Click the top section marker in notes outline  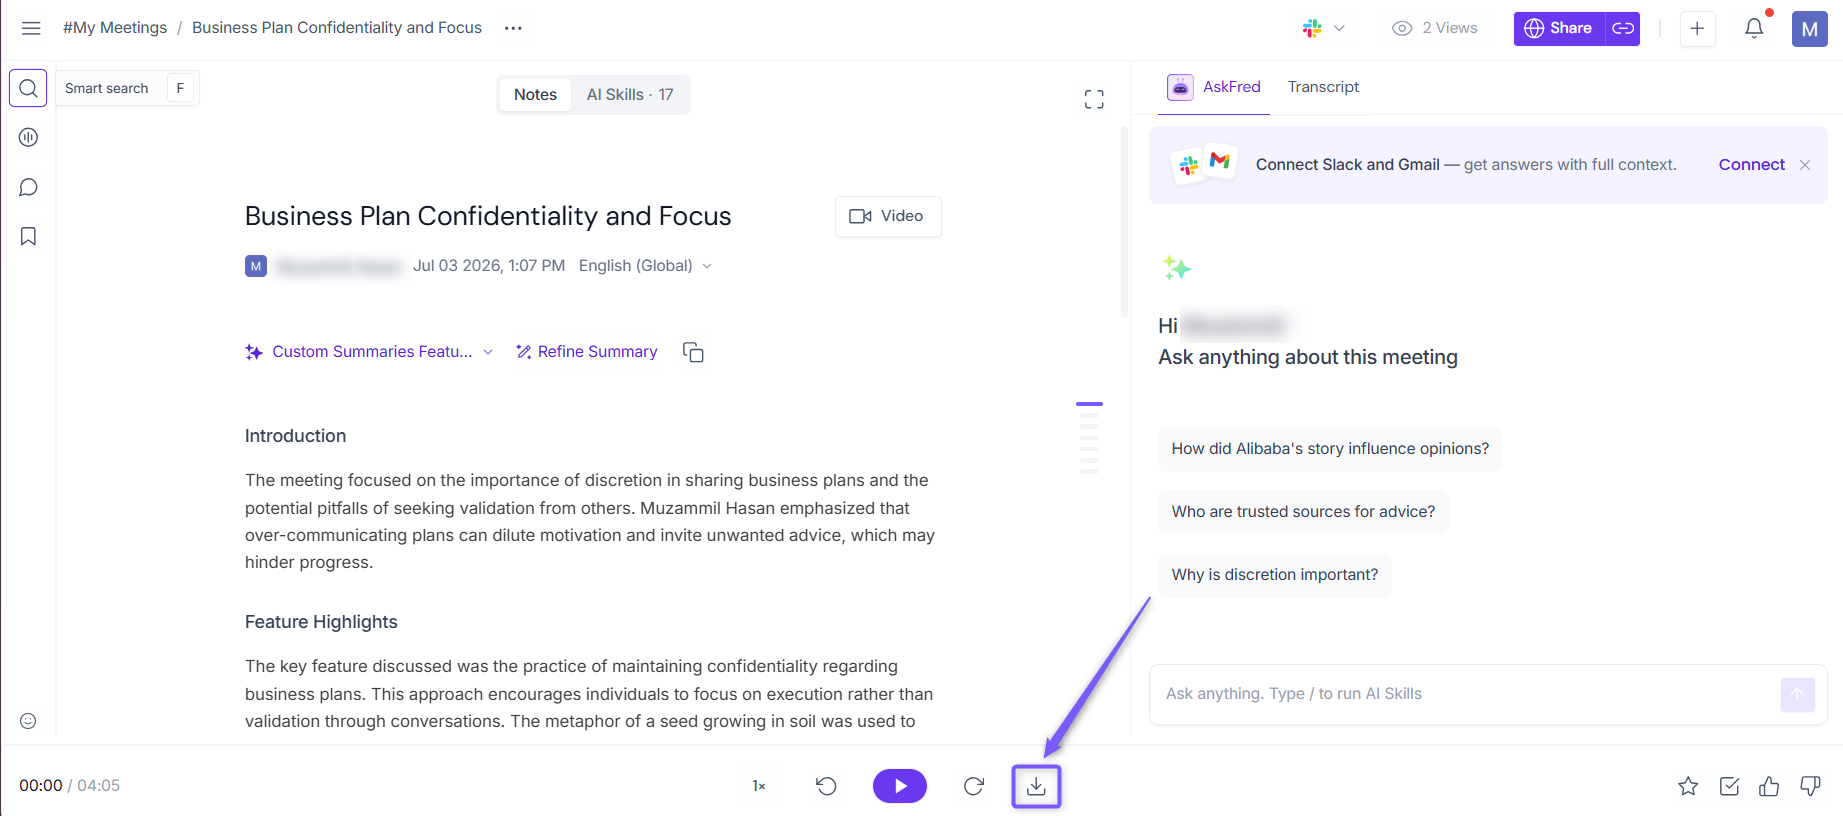tap(1089, 404)
